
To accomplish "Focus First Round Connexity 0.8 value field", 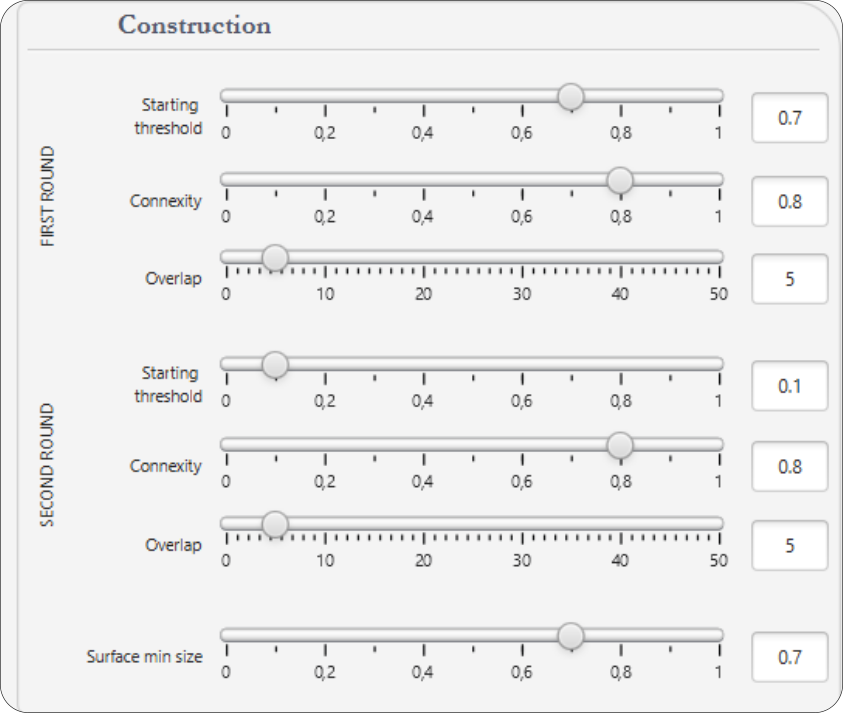I will coord(789,202).
